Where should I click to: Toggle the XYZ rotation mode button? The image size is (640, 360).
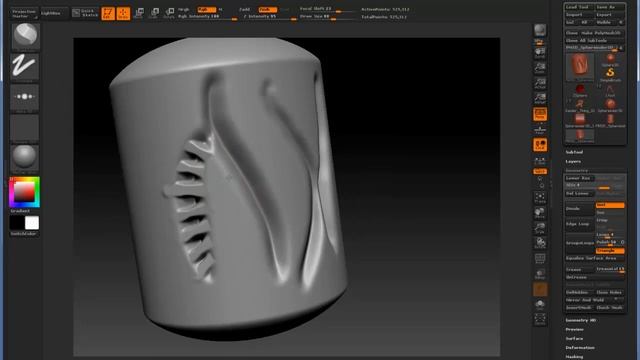coord(540,171)
